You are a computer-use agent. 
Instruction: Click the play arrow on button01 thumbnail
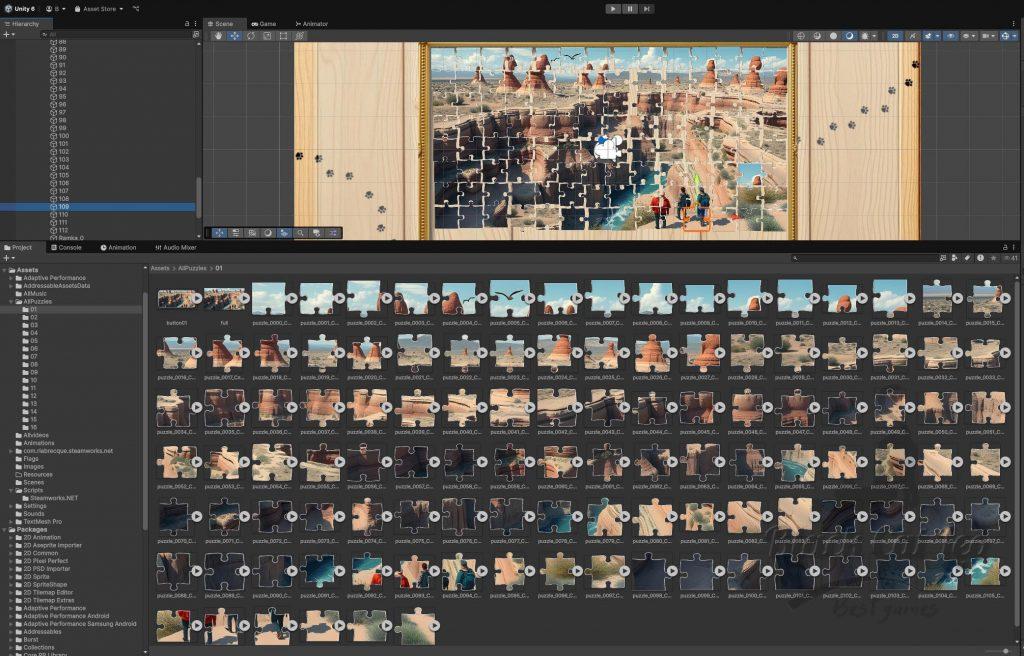pyautogui.click(x=197, y=299)
